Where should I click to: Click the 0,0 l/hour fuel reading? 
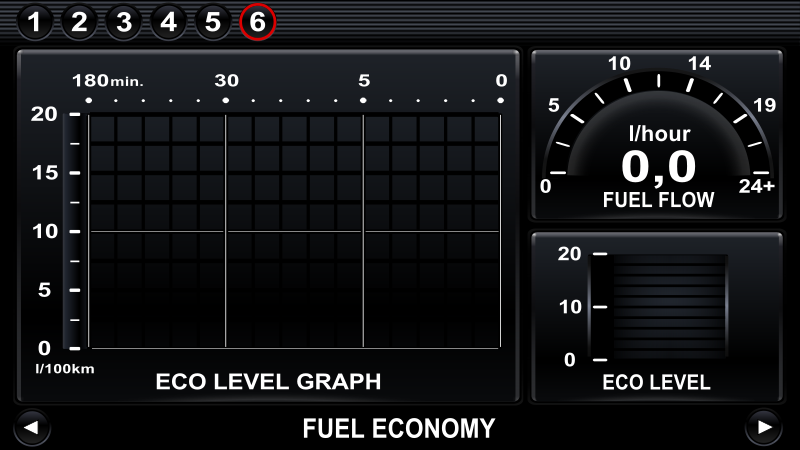pyautogui.click(x=659, y=166)
